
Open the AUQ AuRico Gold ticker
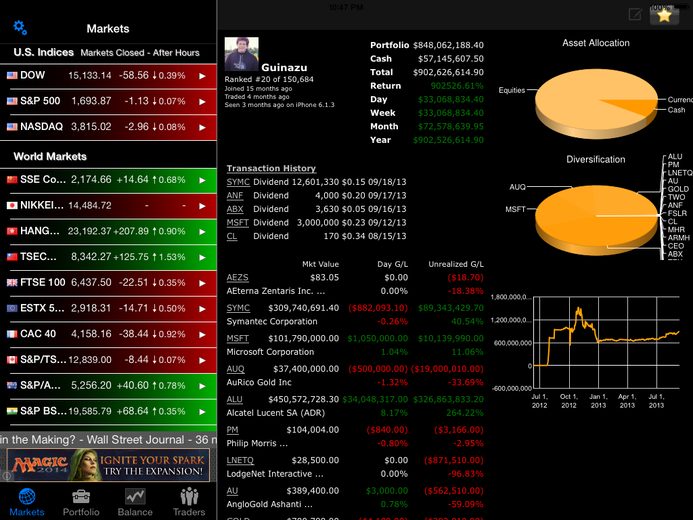(235, 369)
